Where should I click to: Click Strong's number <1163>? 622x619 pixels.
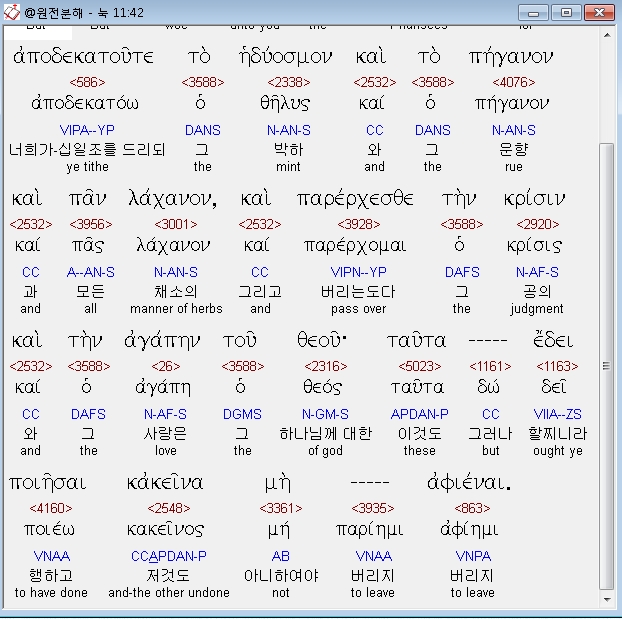pos(557,366)
